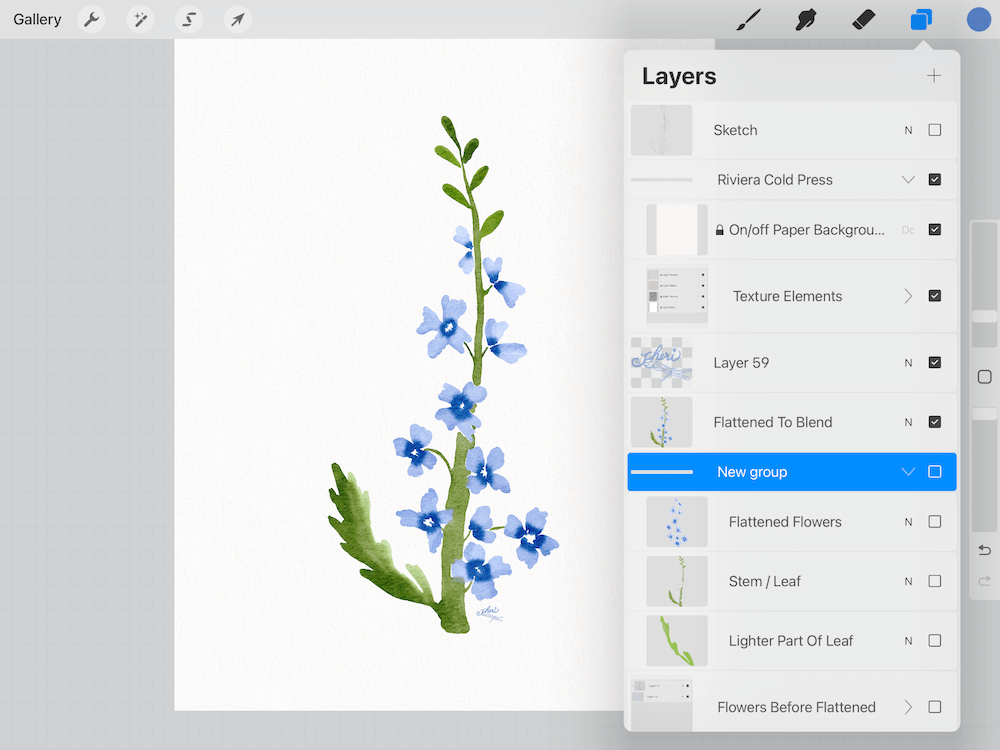Open the Actions wrench menu
1000x750 pixels.
click(x=91, y=18)
